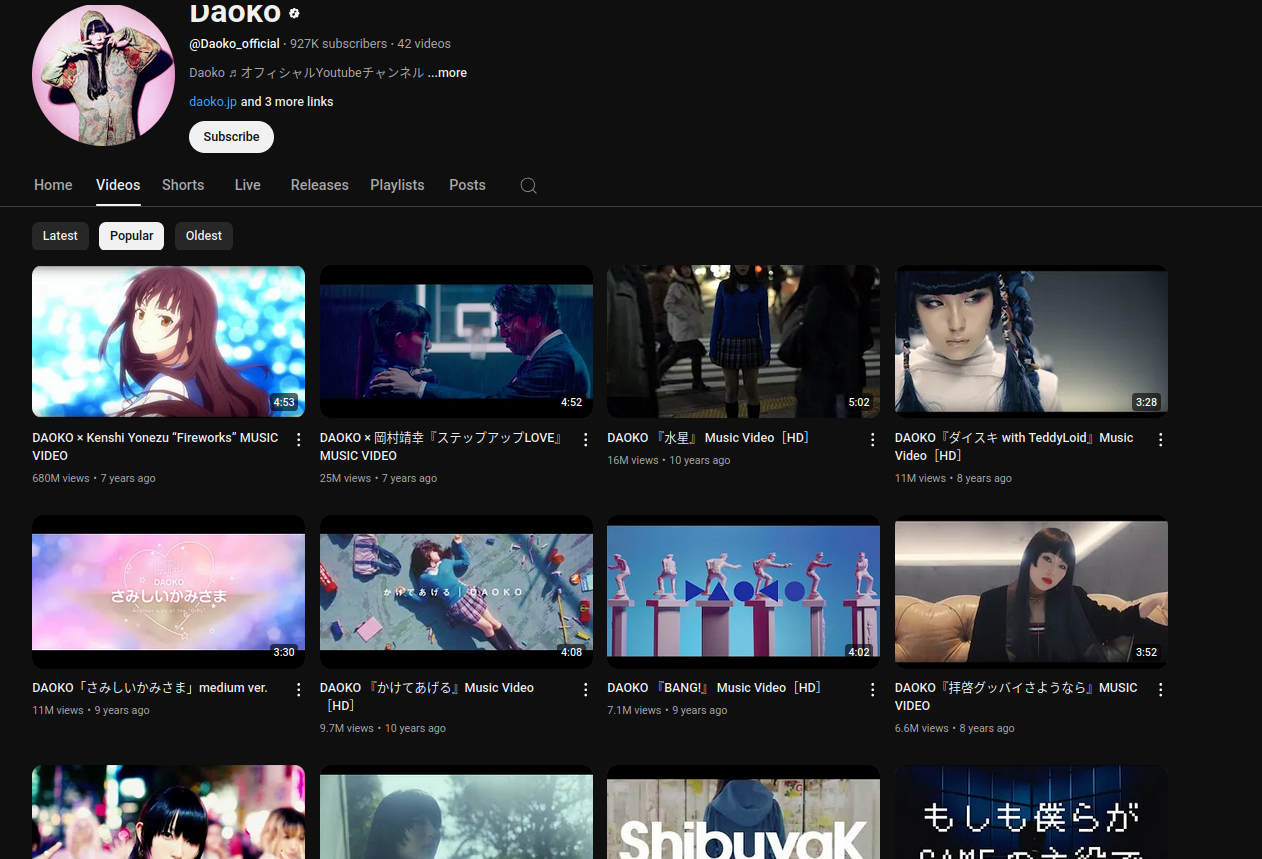Screen dimensions: 1262x859
Task: Open BANG! Music Video [HD] title
Action: (x=715, y=688)
